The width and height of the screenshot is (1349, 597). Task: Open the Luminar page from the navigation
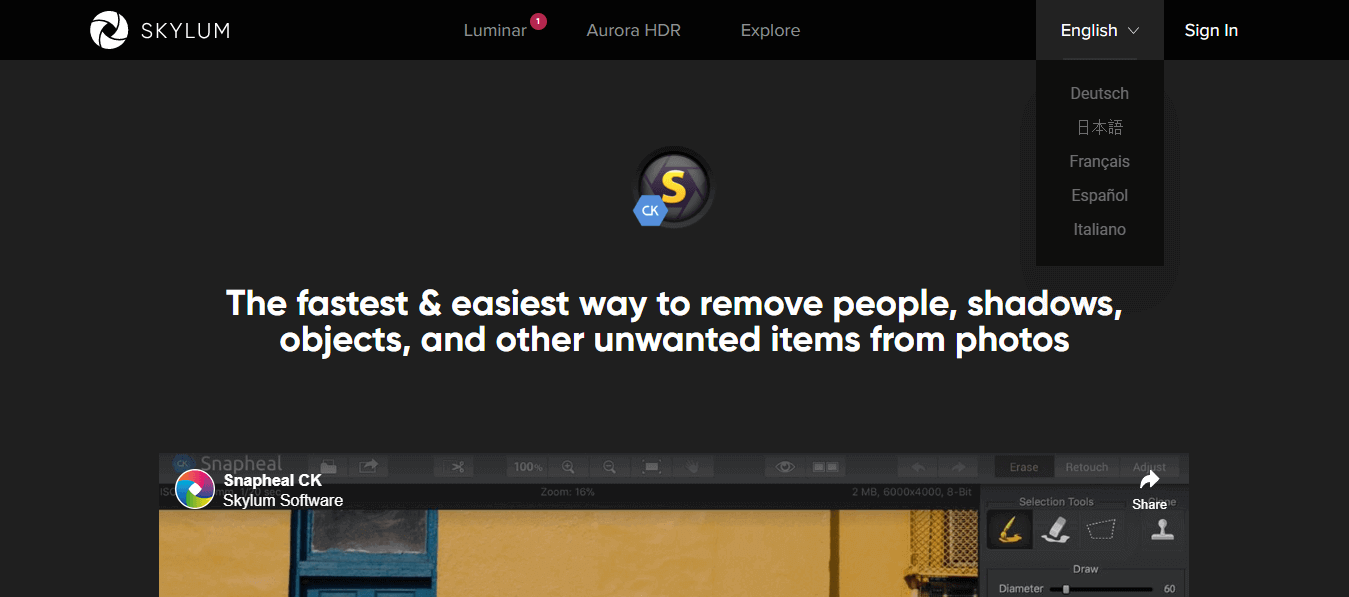coord(495,30)
